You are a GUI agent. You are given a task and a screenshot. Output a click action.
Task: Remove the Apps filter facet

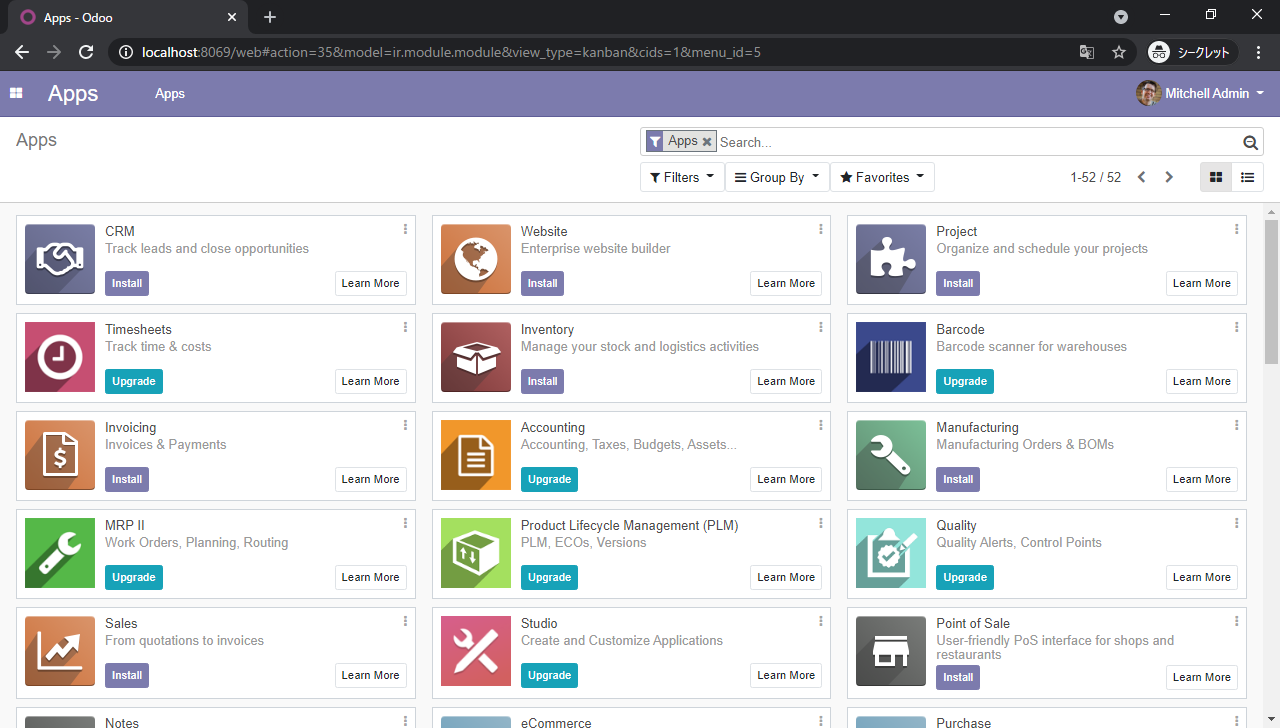[x=707, y=142]
